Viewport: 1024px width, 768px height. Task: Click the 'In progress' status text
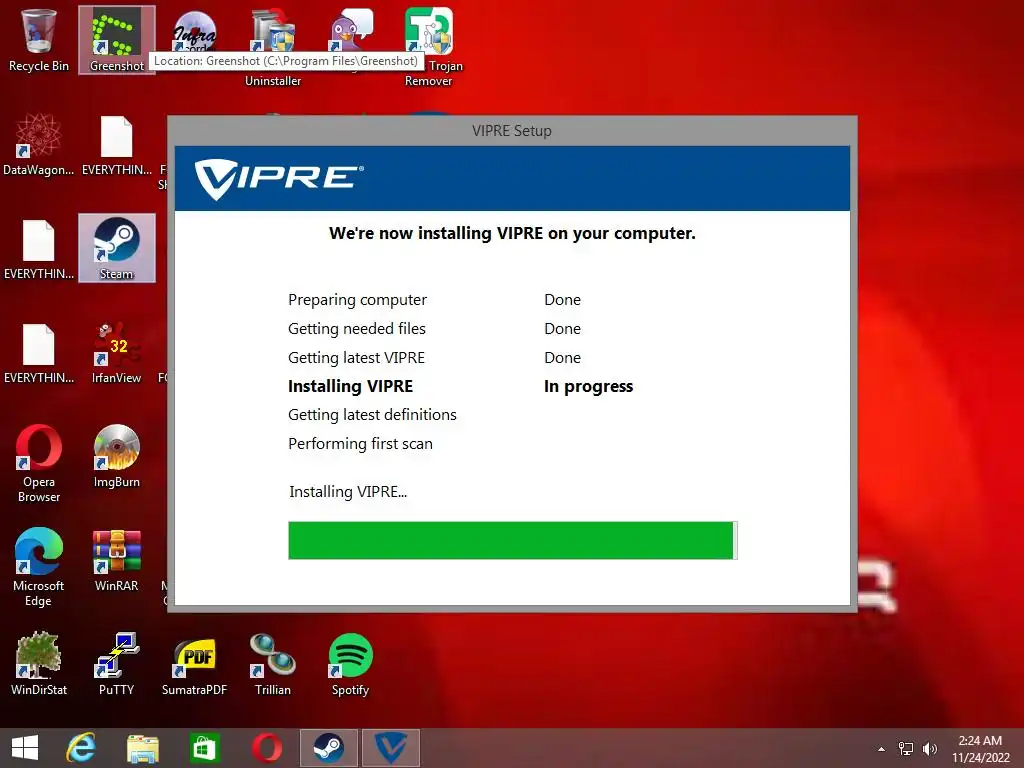coord(588,386)
